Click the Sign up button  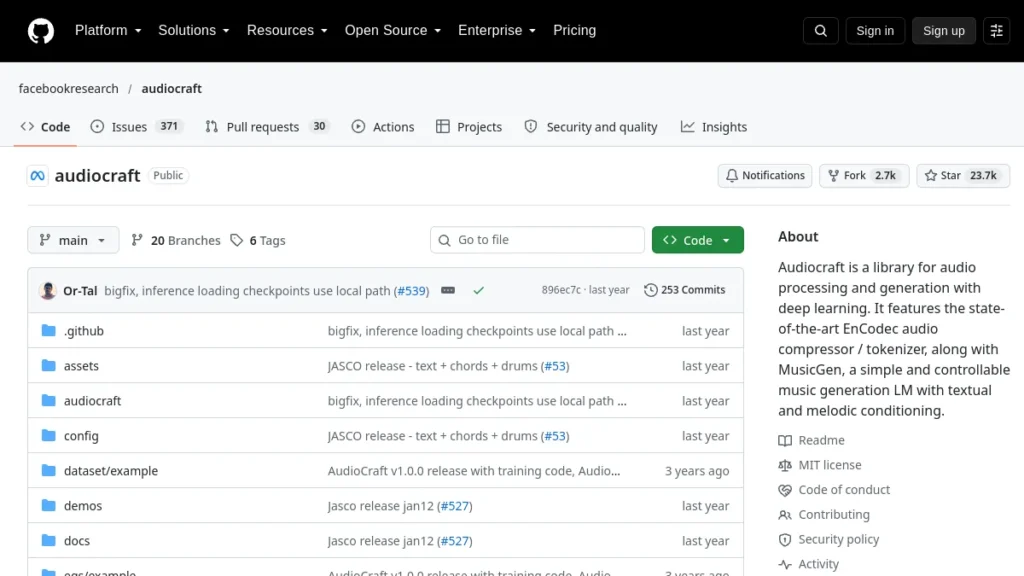tap(944, 31)
